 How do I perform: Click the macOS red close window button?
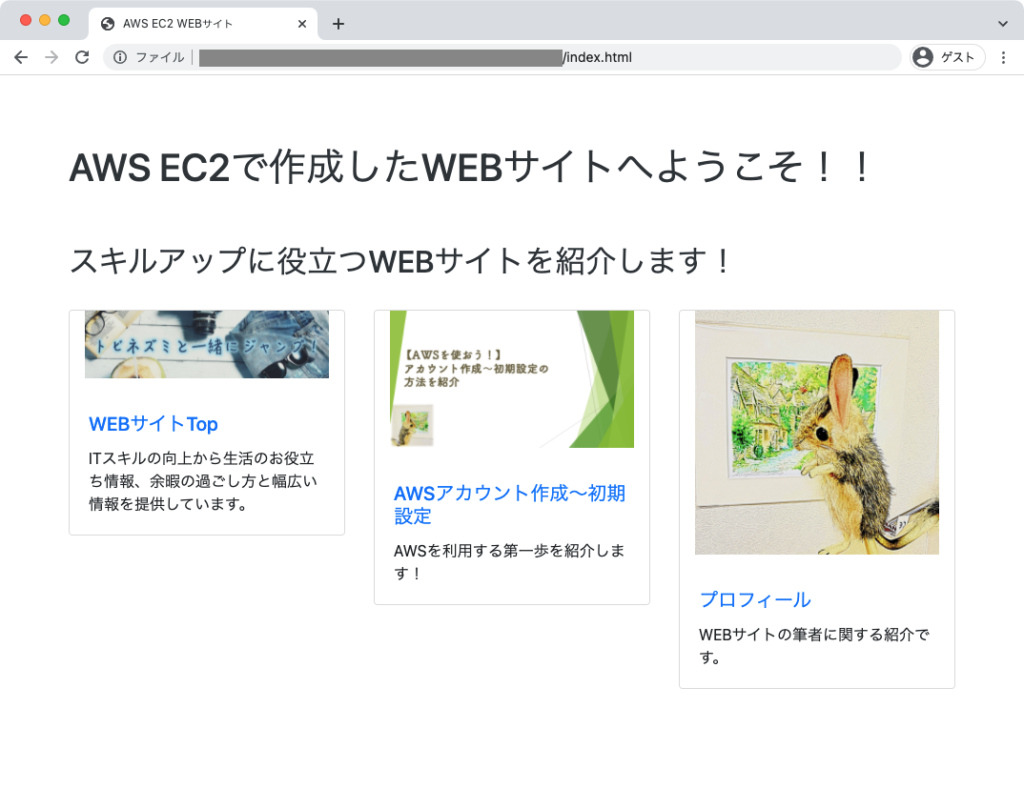tap(26, 20)
